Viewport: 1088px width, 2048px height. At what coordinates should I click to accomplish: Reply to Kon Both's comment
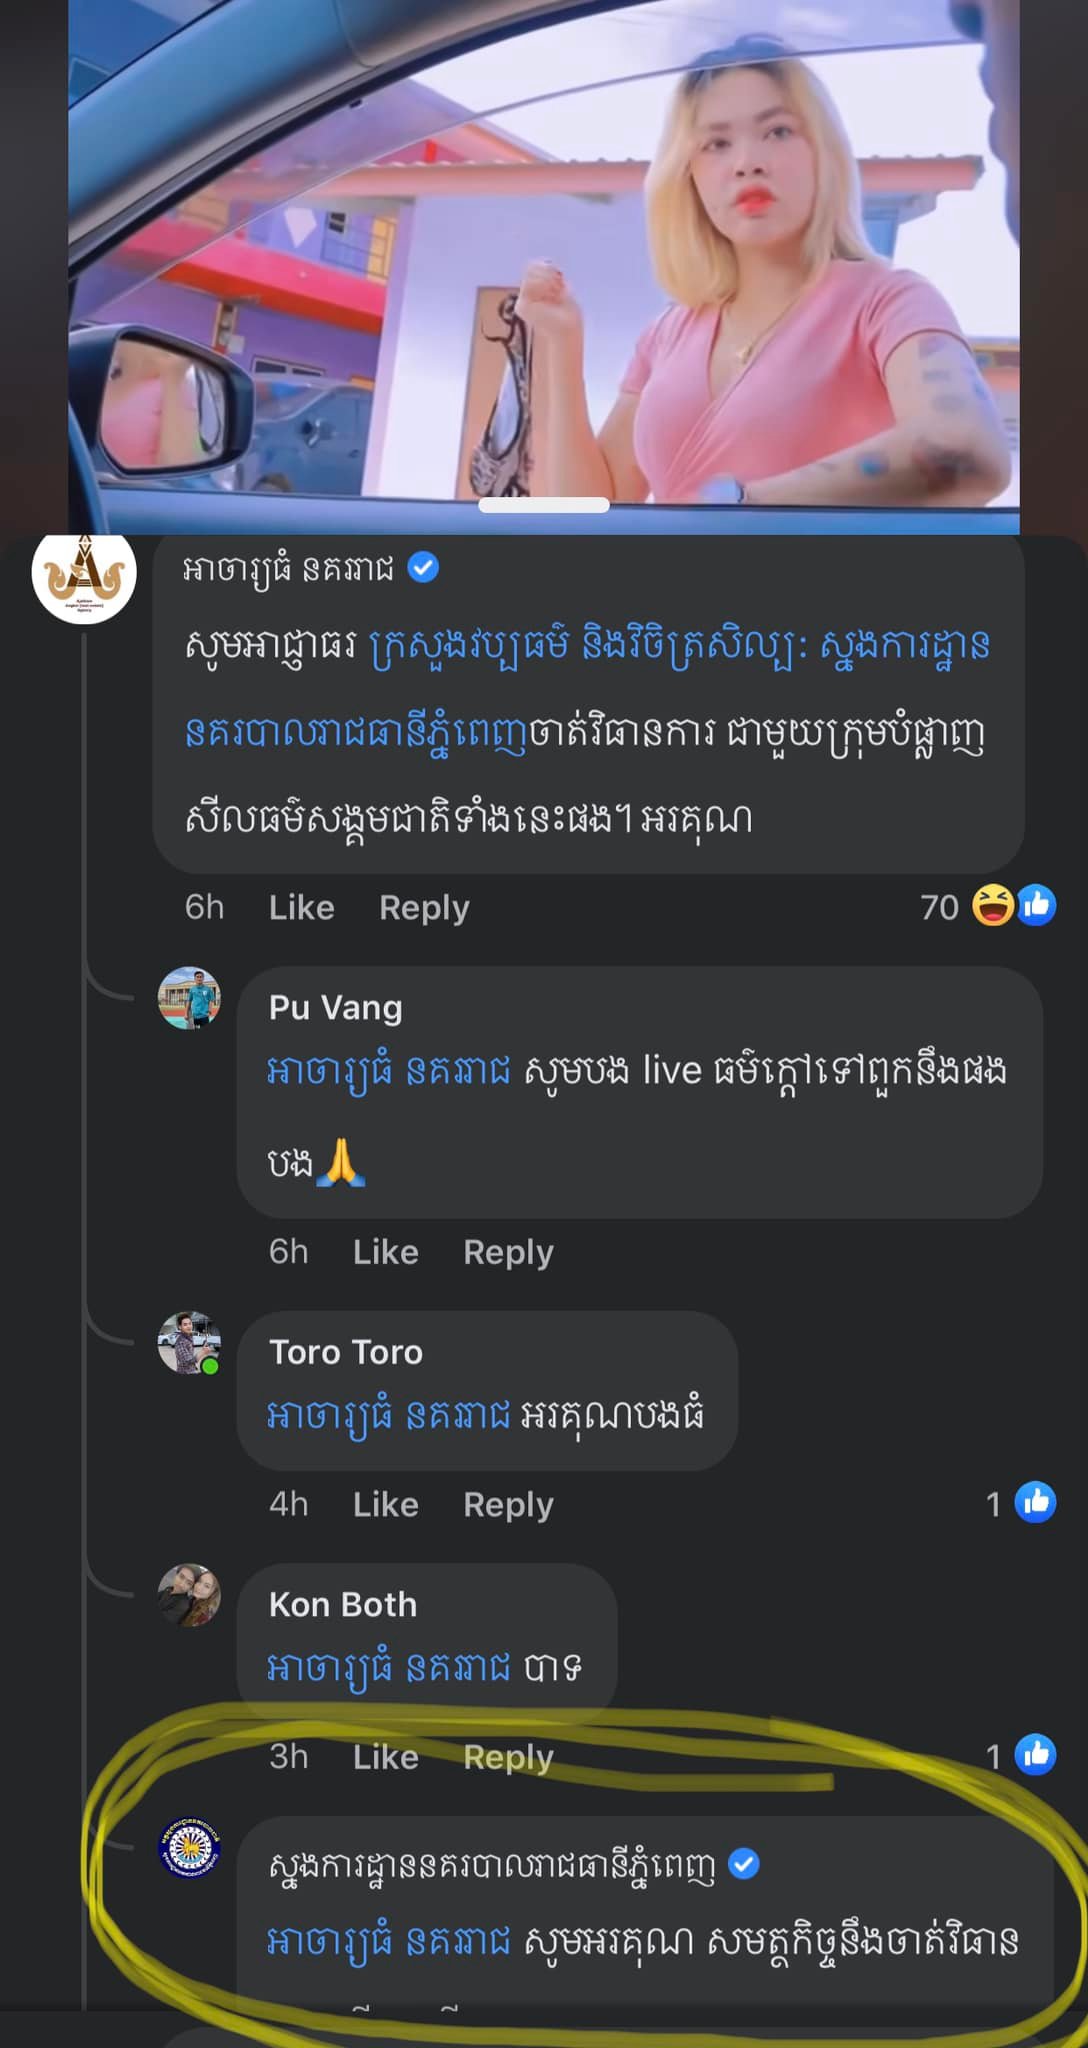508,1757
